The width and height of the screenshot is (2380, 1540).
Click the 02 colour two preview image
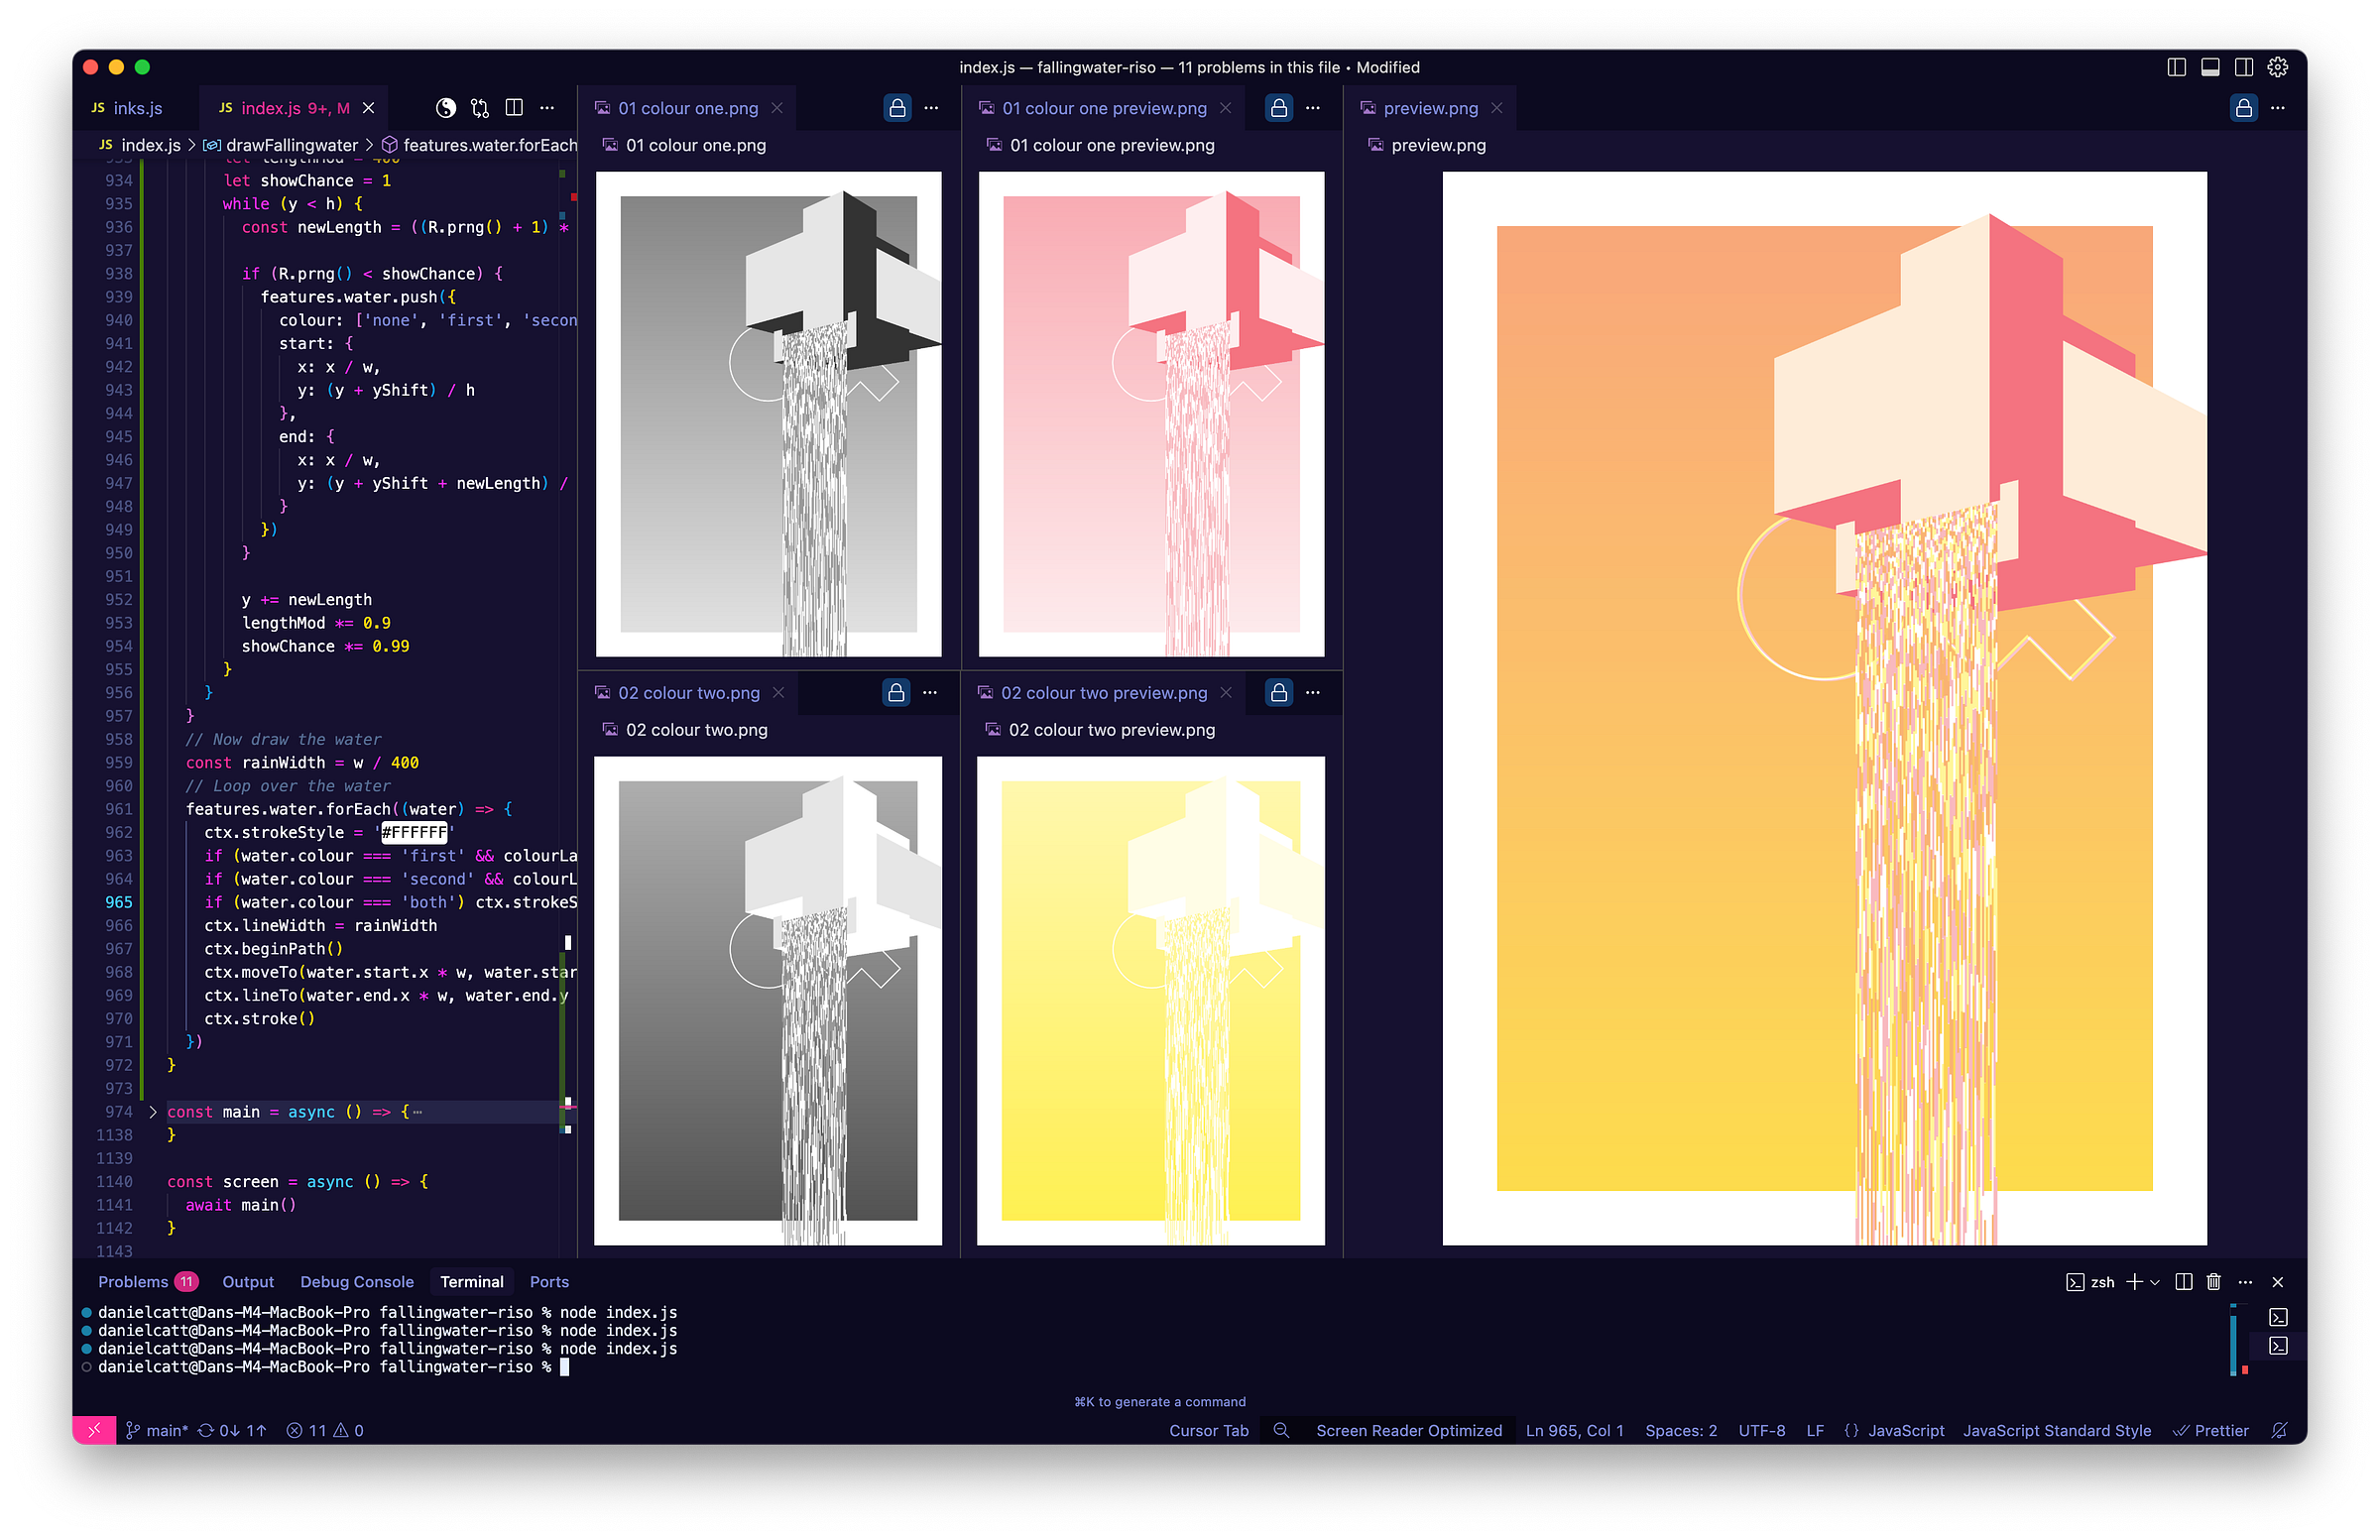(x=1150, y=1000)
